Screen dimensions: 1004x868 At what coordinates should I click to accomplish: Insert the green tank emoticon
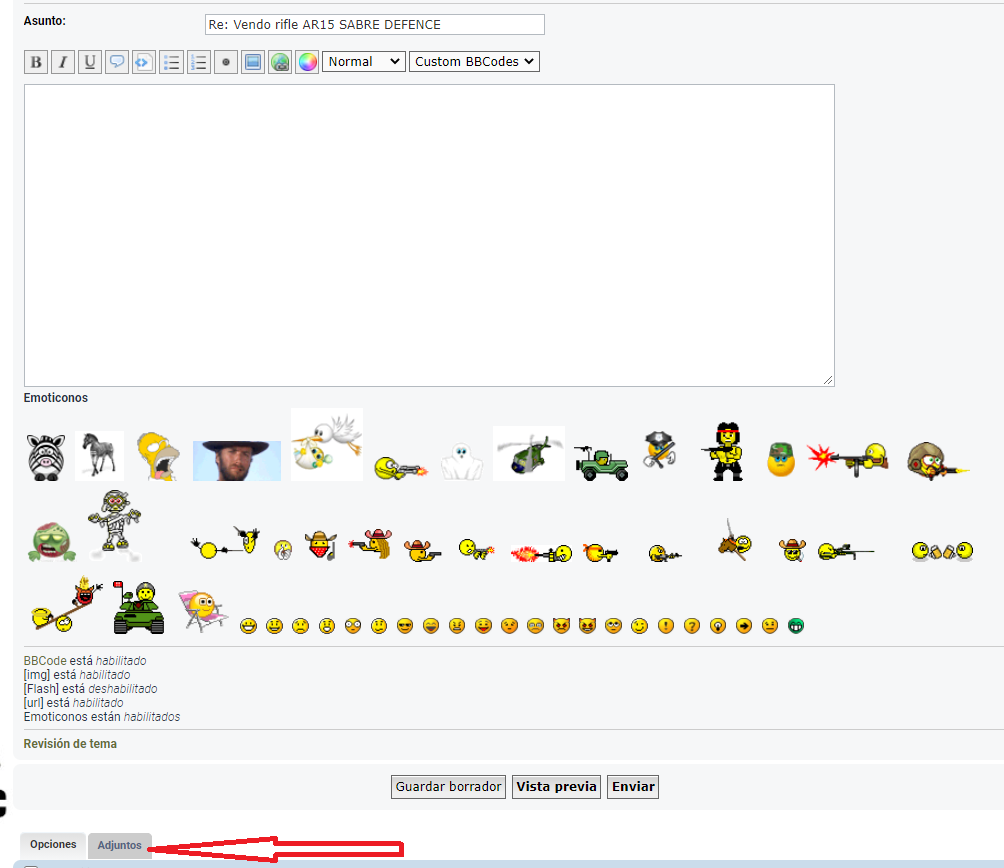[x=138, y=608]
